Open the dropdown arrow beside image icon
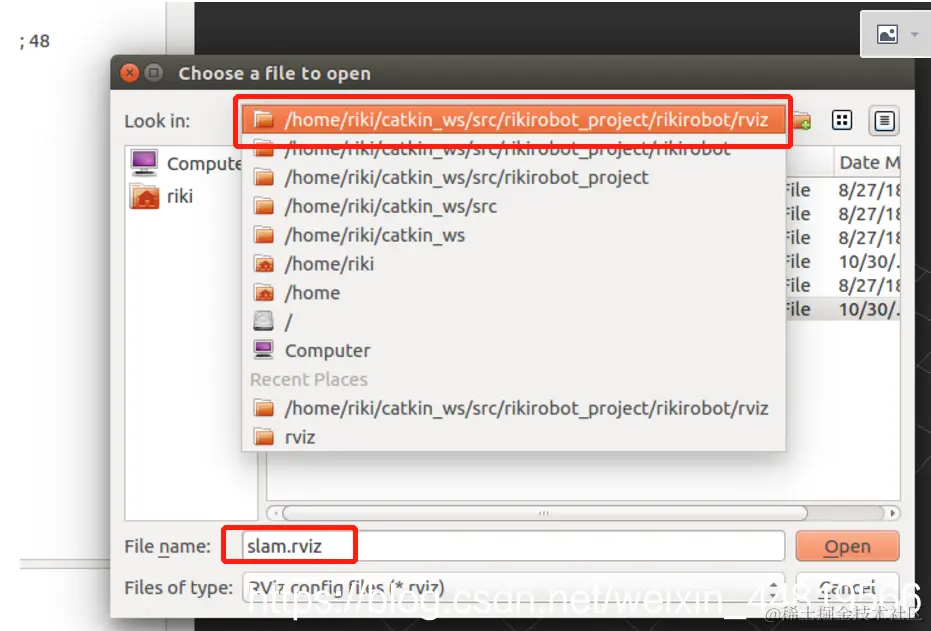 (914, 35)
